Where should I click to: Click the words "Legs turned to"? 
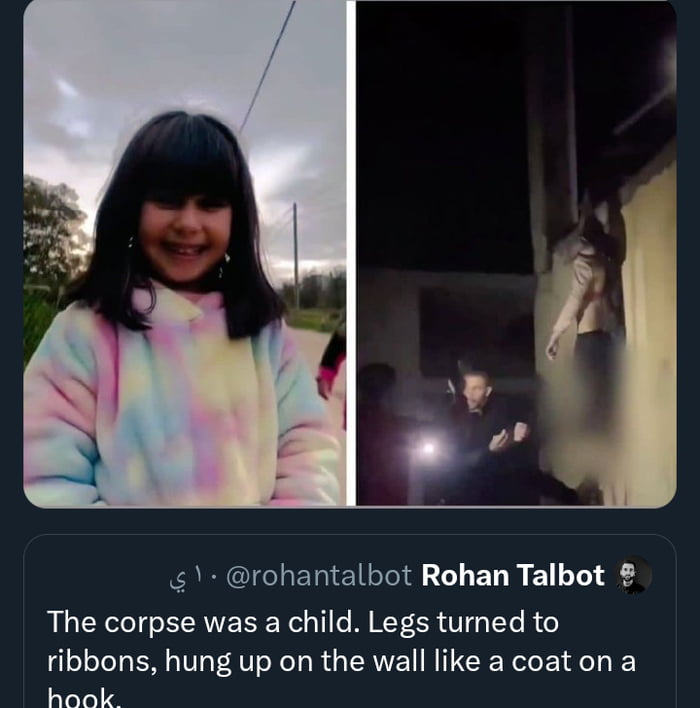(463, 622)
